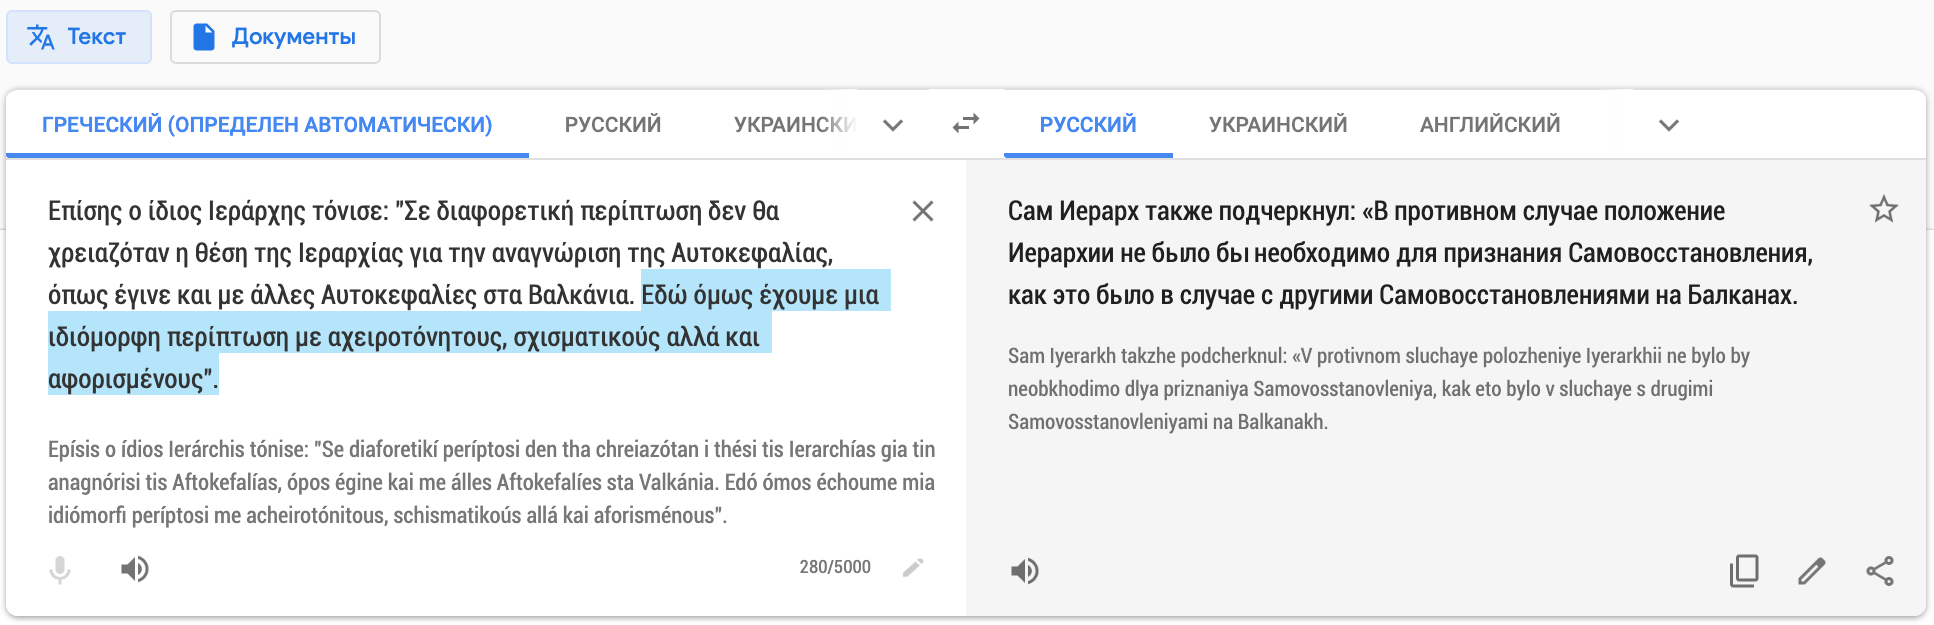Image resolution: width=1934 pixels, height=625 pixels.
Task: Clear the Greek source text
Action: [923, 211]
